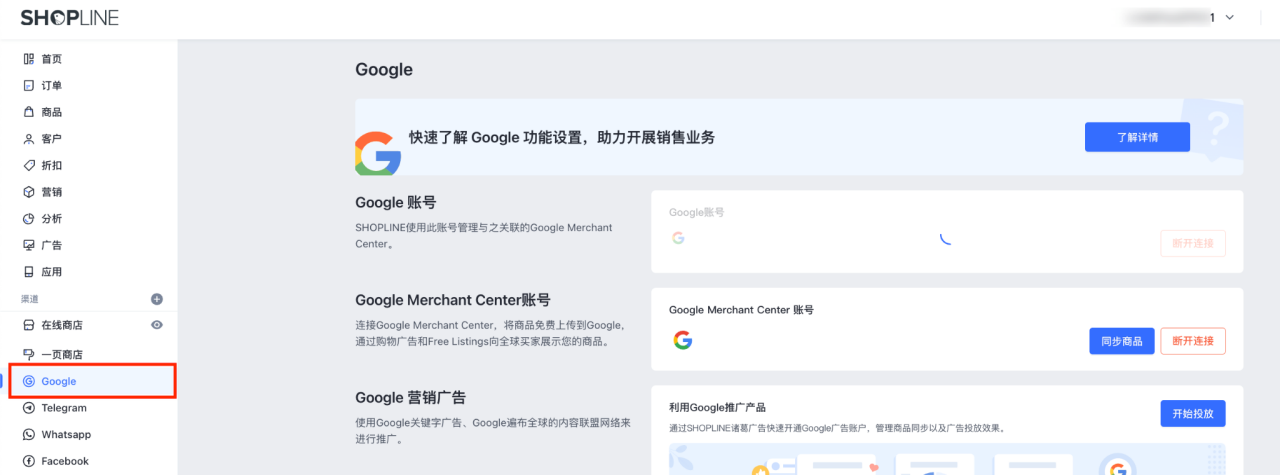Open the 折扣 discount tag icon
Viewport: 1280px width, 475px height.
pos(29,165)
